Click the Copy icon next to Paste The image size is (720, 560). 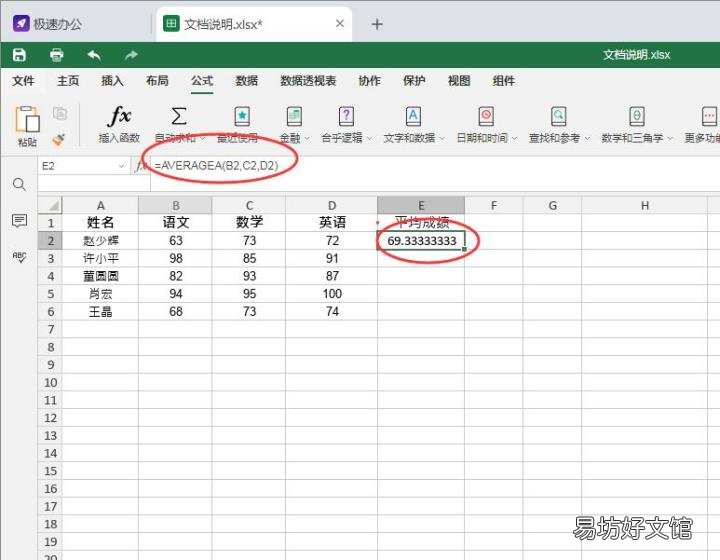click(x=60, y=113)
